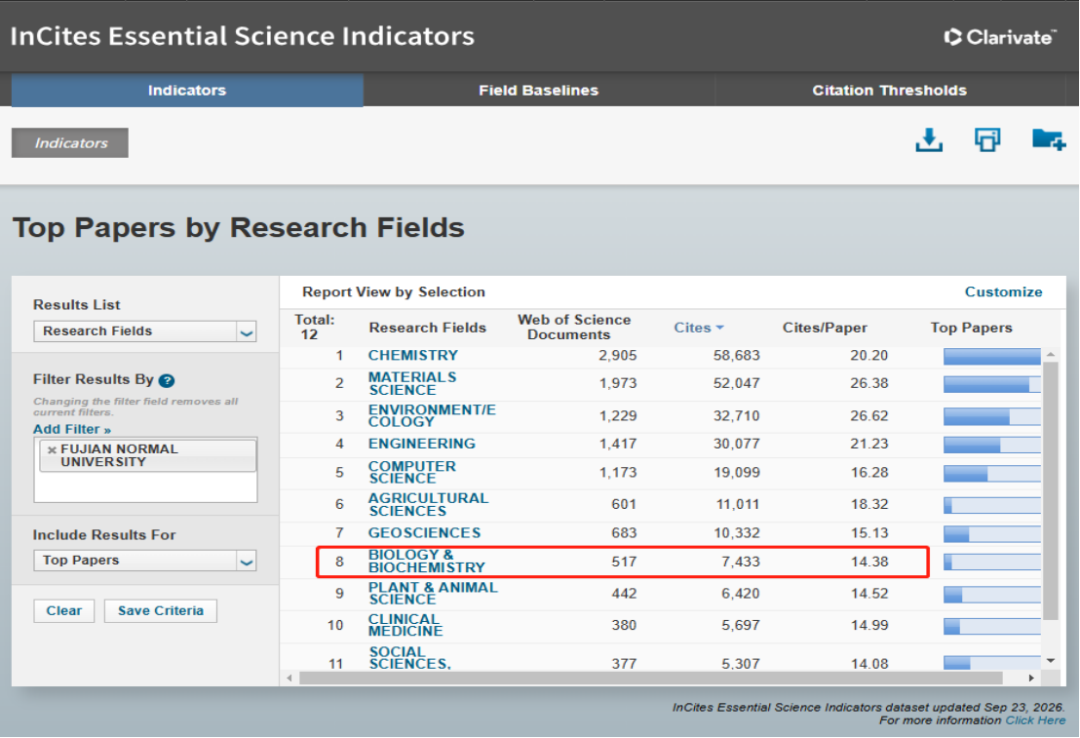Open the GEOSCIENCES research field

(424, 533)
